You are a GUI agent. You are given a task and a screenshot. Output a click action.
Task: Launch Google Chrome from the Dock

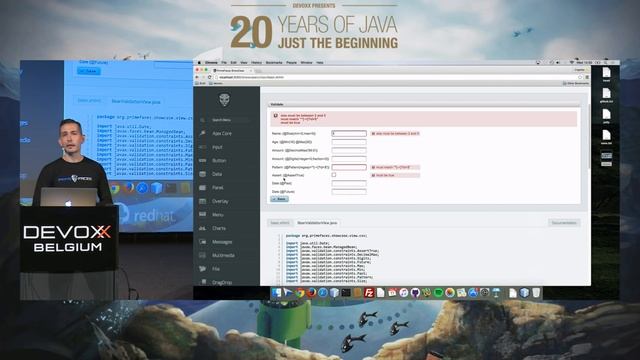[x=300, y=293]
